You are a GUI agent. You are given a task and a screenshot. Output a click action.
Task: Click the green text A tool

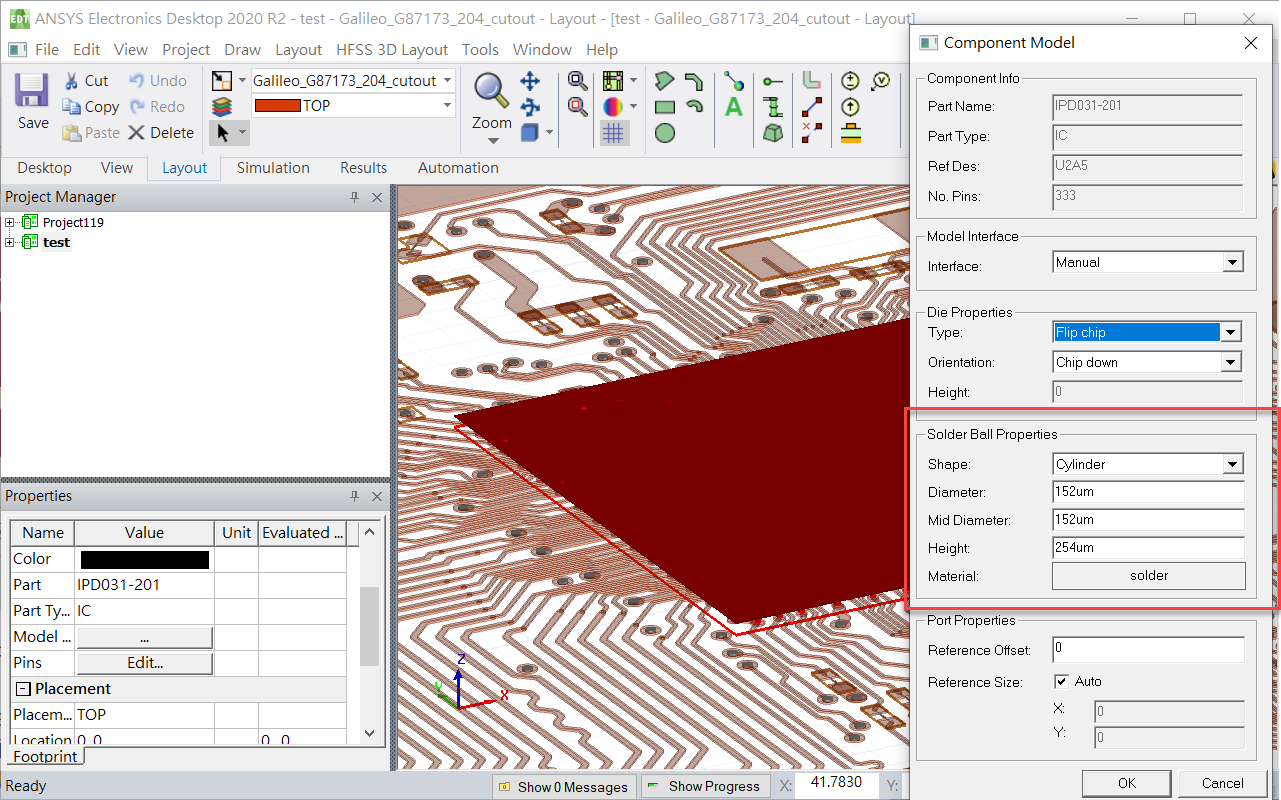tap(734, 106)
